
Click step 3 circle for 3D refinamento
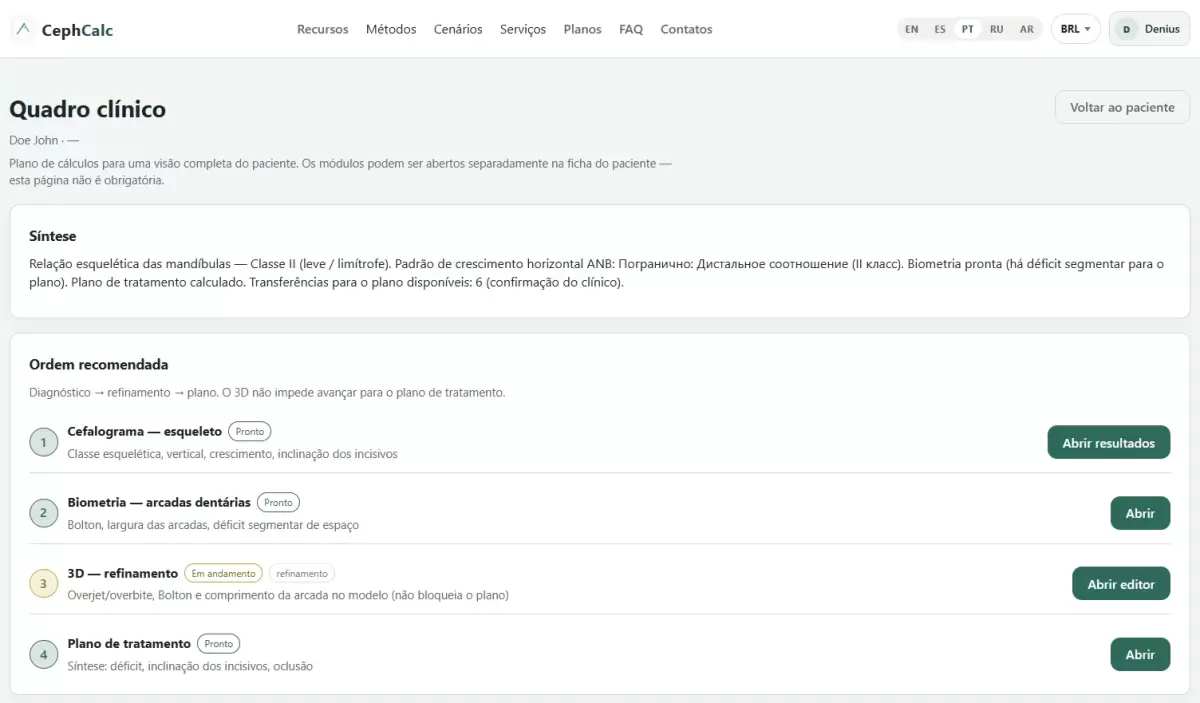coord(43,583)
